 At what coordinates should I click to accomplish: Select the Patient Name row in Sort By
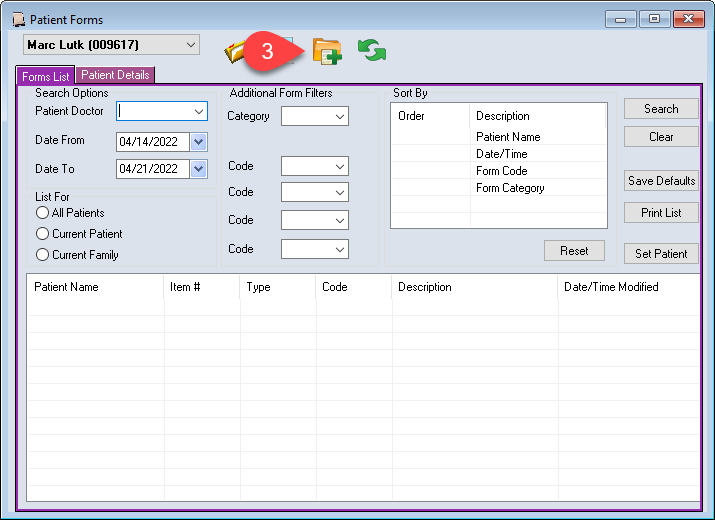[x=499, y=137]
